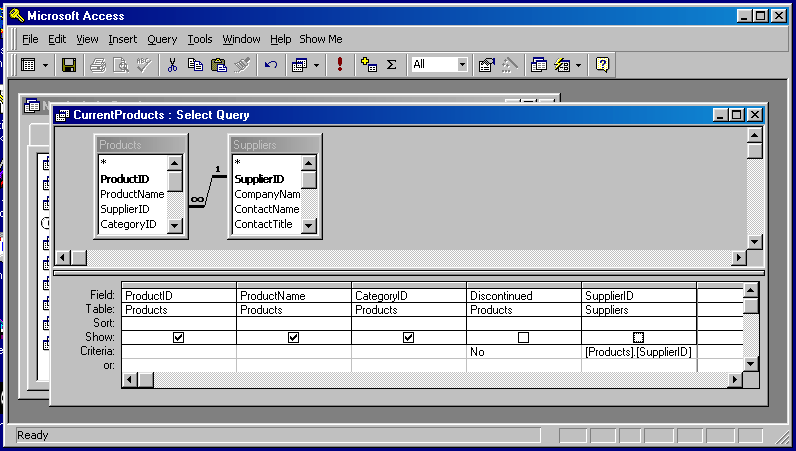The width and height of the screenshot is (796, 451).
Task: Click the Database Window icon
Action: point(539,65)
